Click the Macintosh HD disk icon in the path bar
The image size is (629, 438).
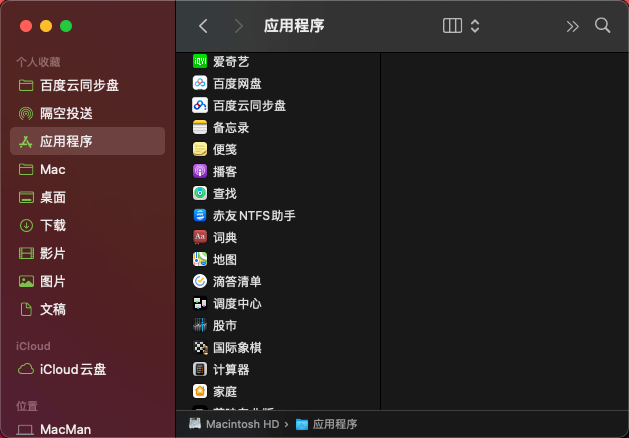[195, 424]
